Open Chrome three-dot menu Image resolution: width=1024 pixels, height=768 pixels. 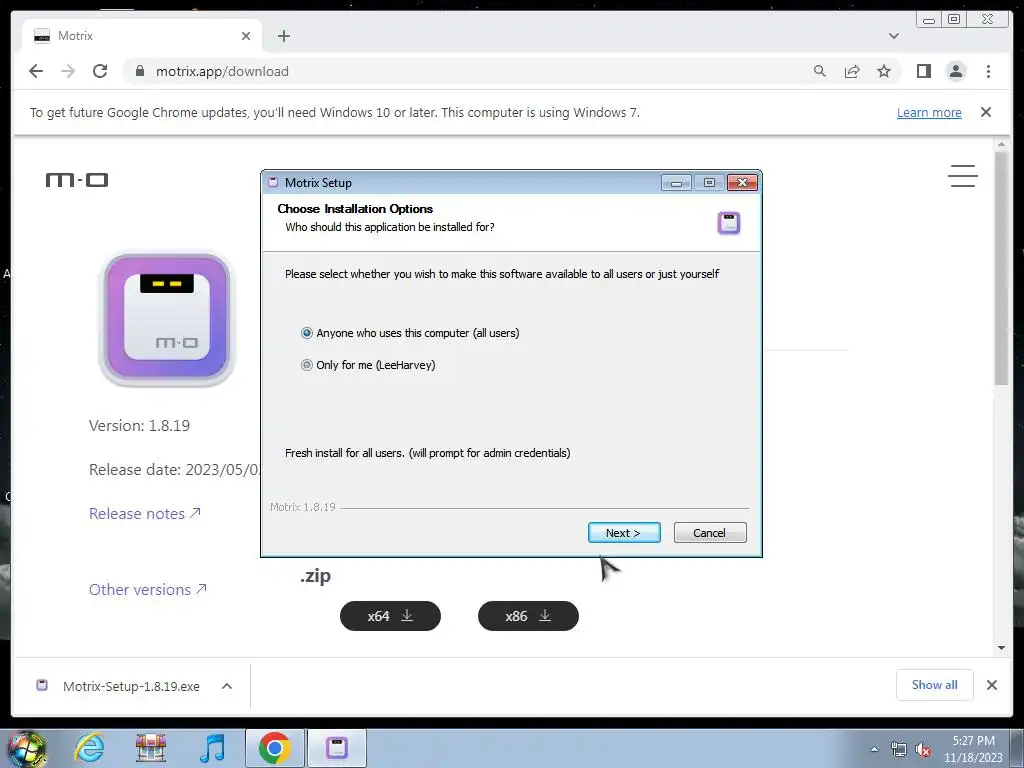[x=988, y=71]
